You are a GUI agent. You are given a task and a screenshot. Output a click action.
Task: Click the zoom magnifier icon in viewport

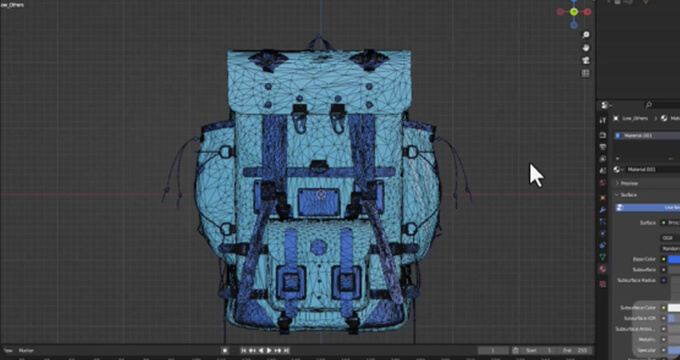point(585,35)
